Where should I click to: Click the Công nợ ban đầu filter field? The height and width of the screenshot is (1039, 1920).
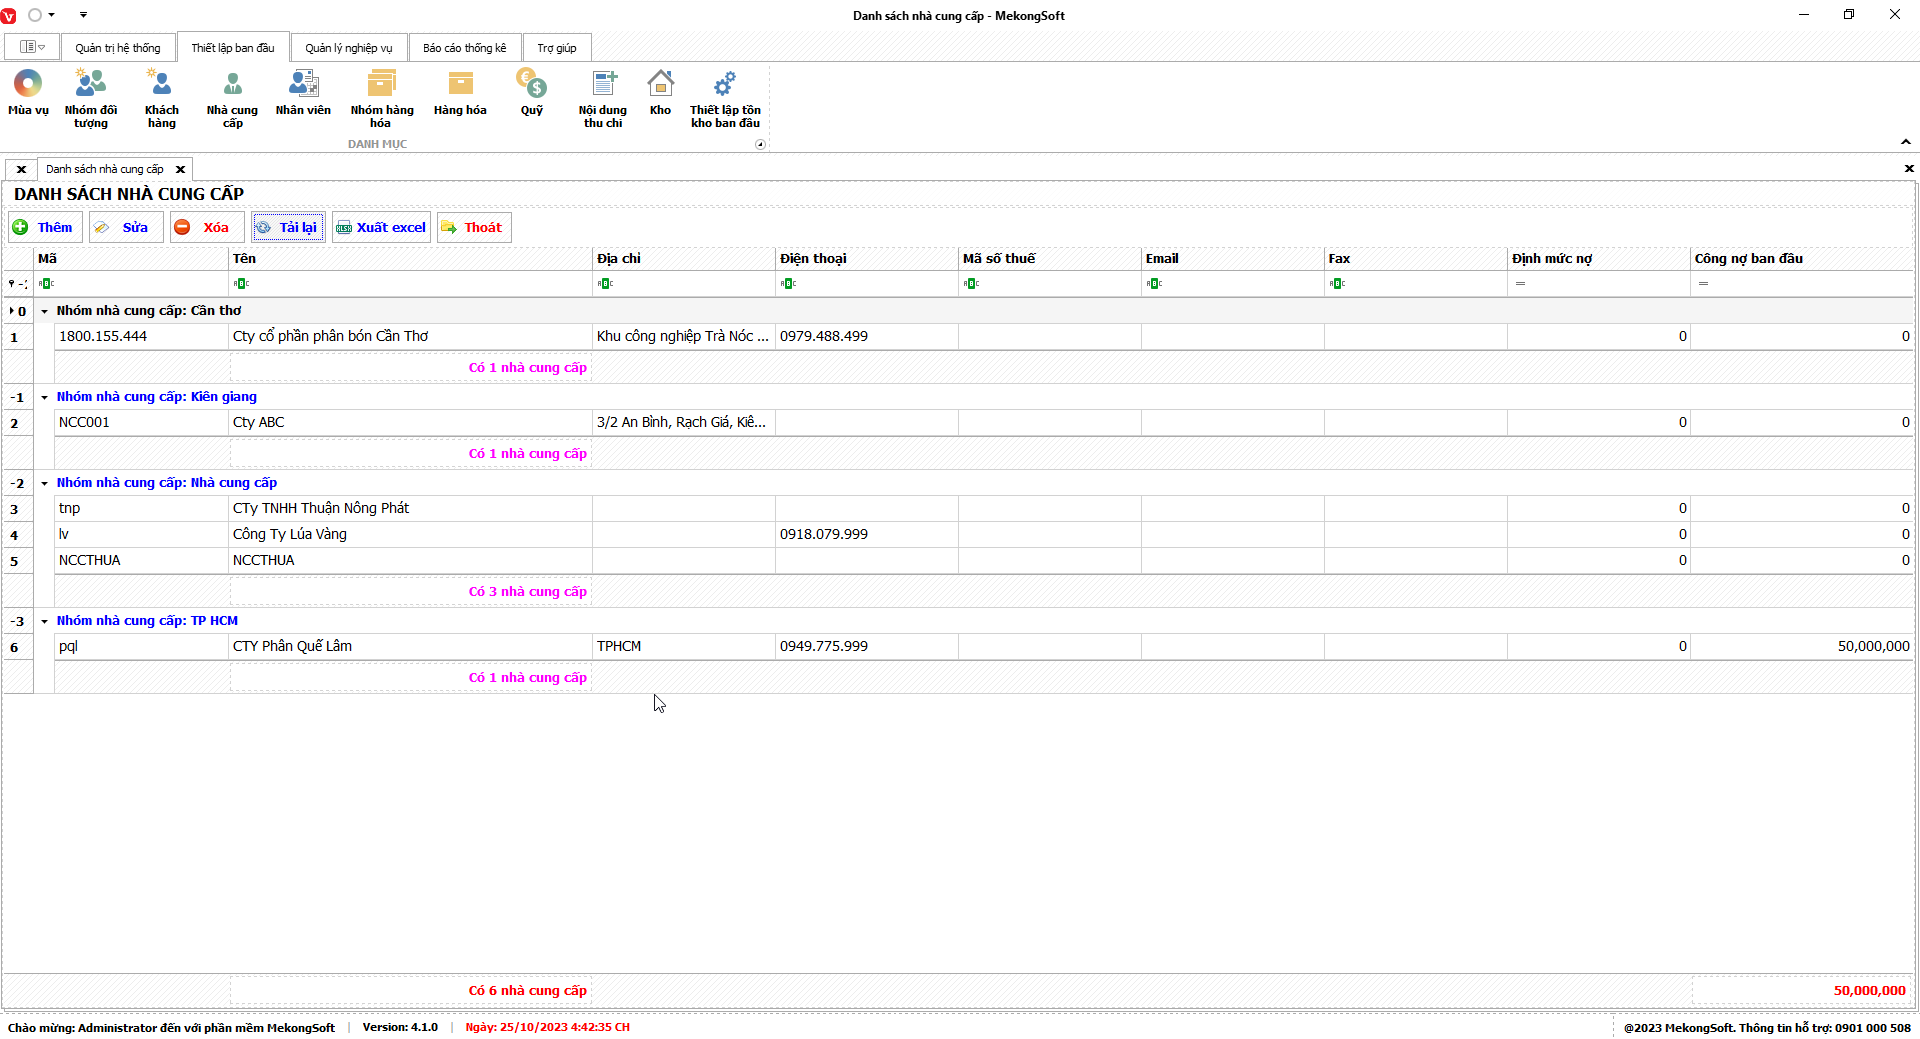point(1802,284)
